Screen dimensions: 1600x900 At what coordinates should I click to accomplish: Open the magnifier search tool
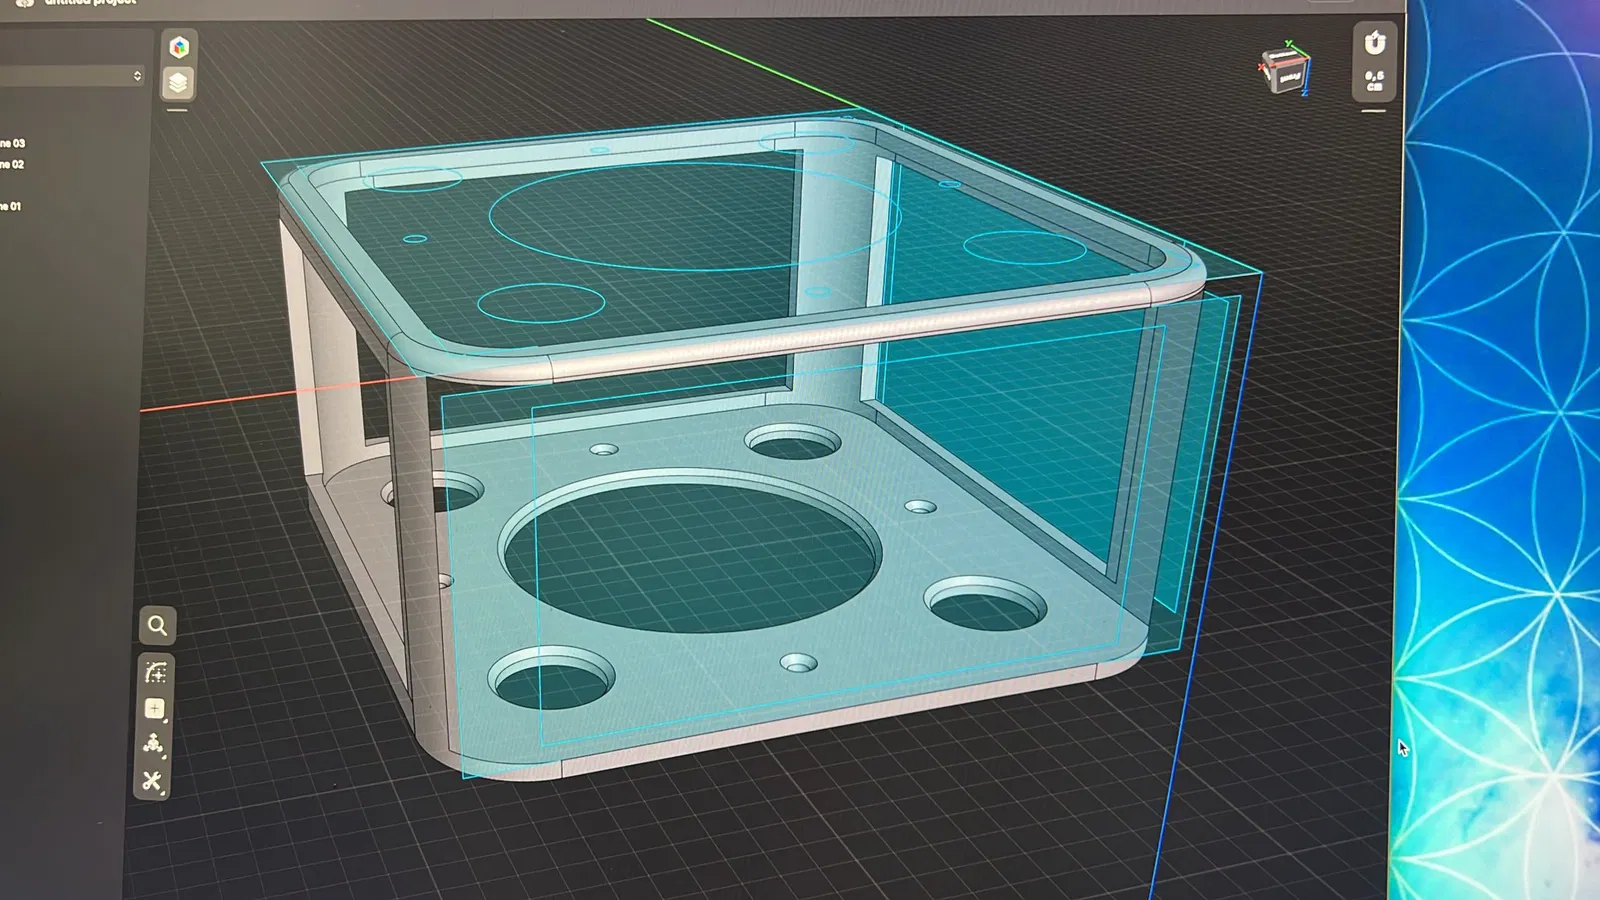point(157,626)
